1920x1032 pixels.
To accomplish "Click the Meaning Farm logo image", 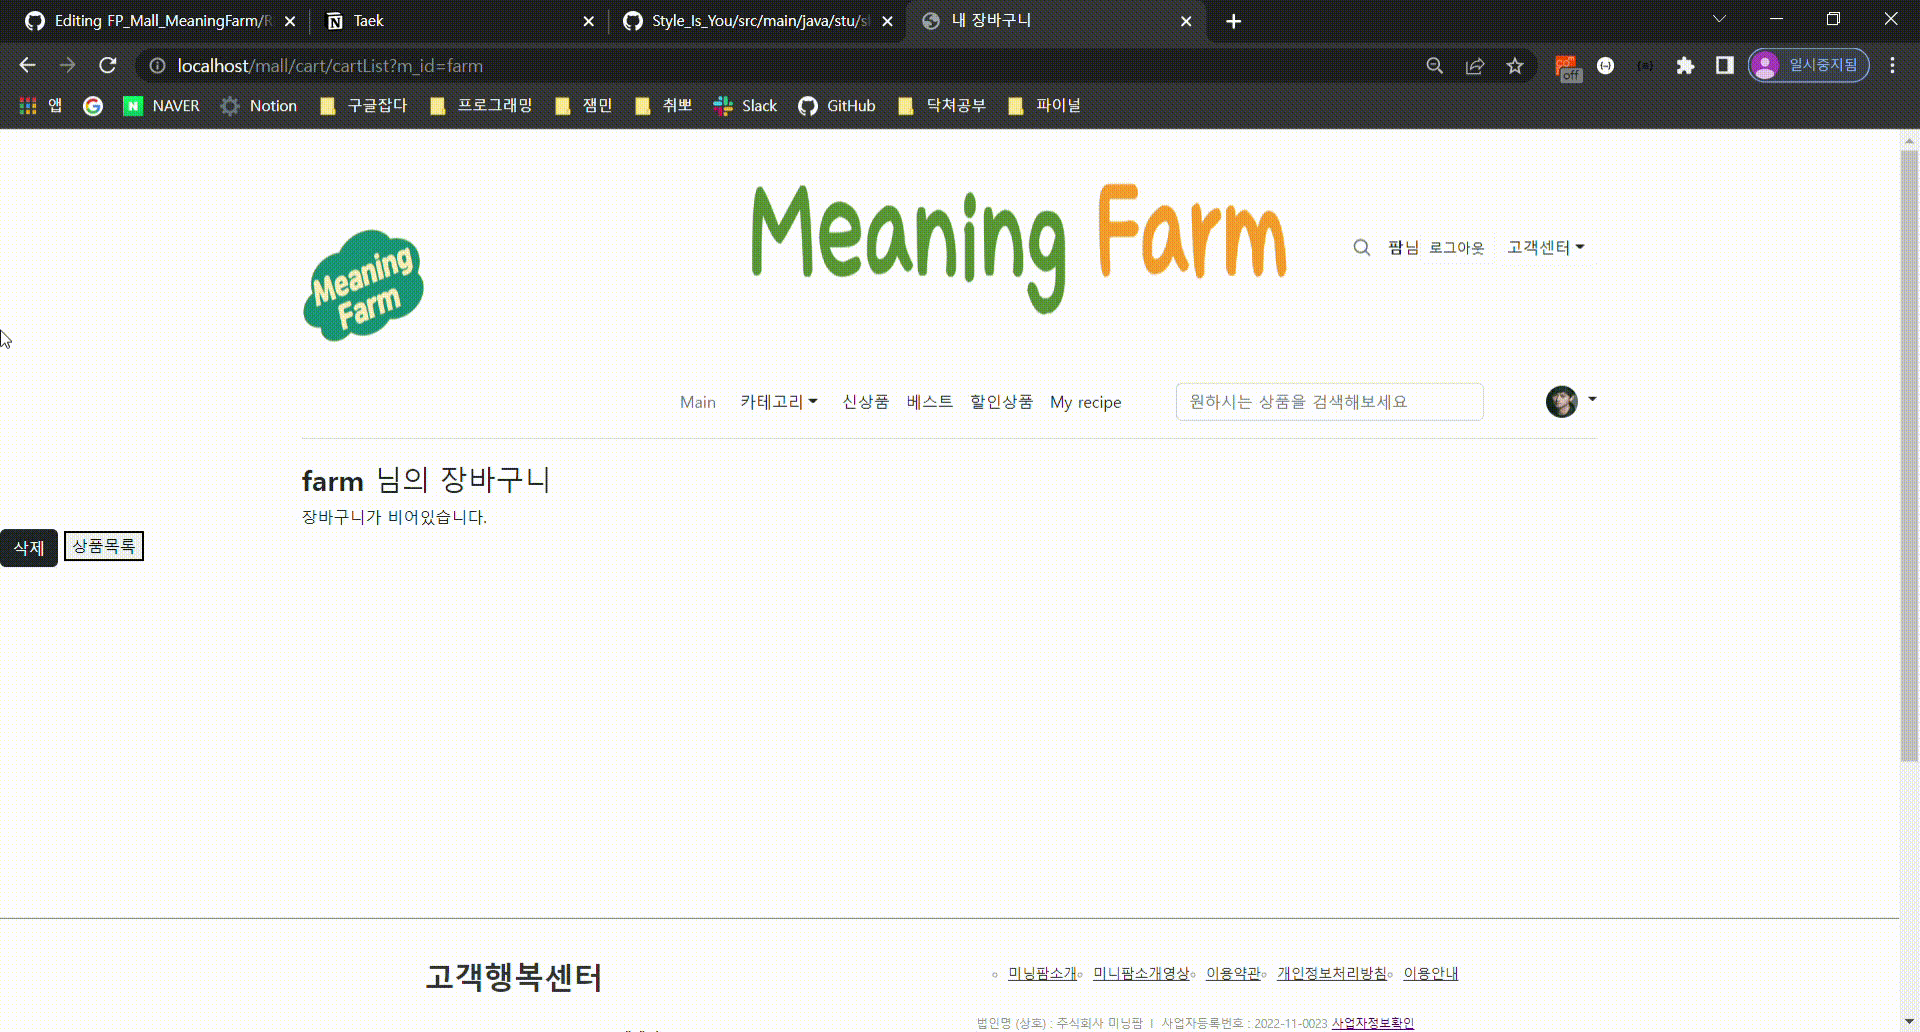I will coord(363,285).
